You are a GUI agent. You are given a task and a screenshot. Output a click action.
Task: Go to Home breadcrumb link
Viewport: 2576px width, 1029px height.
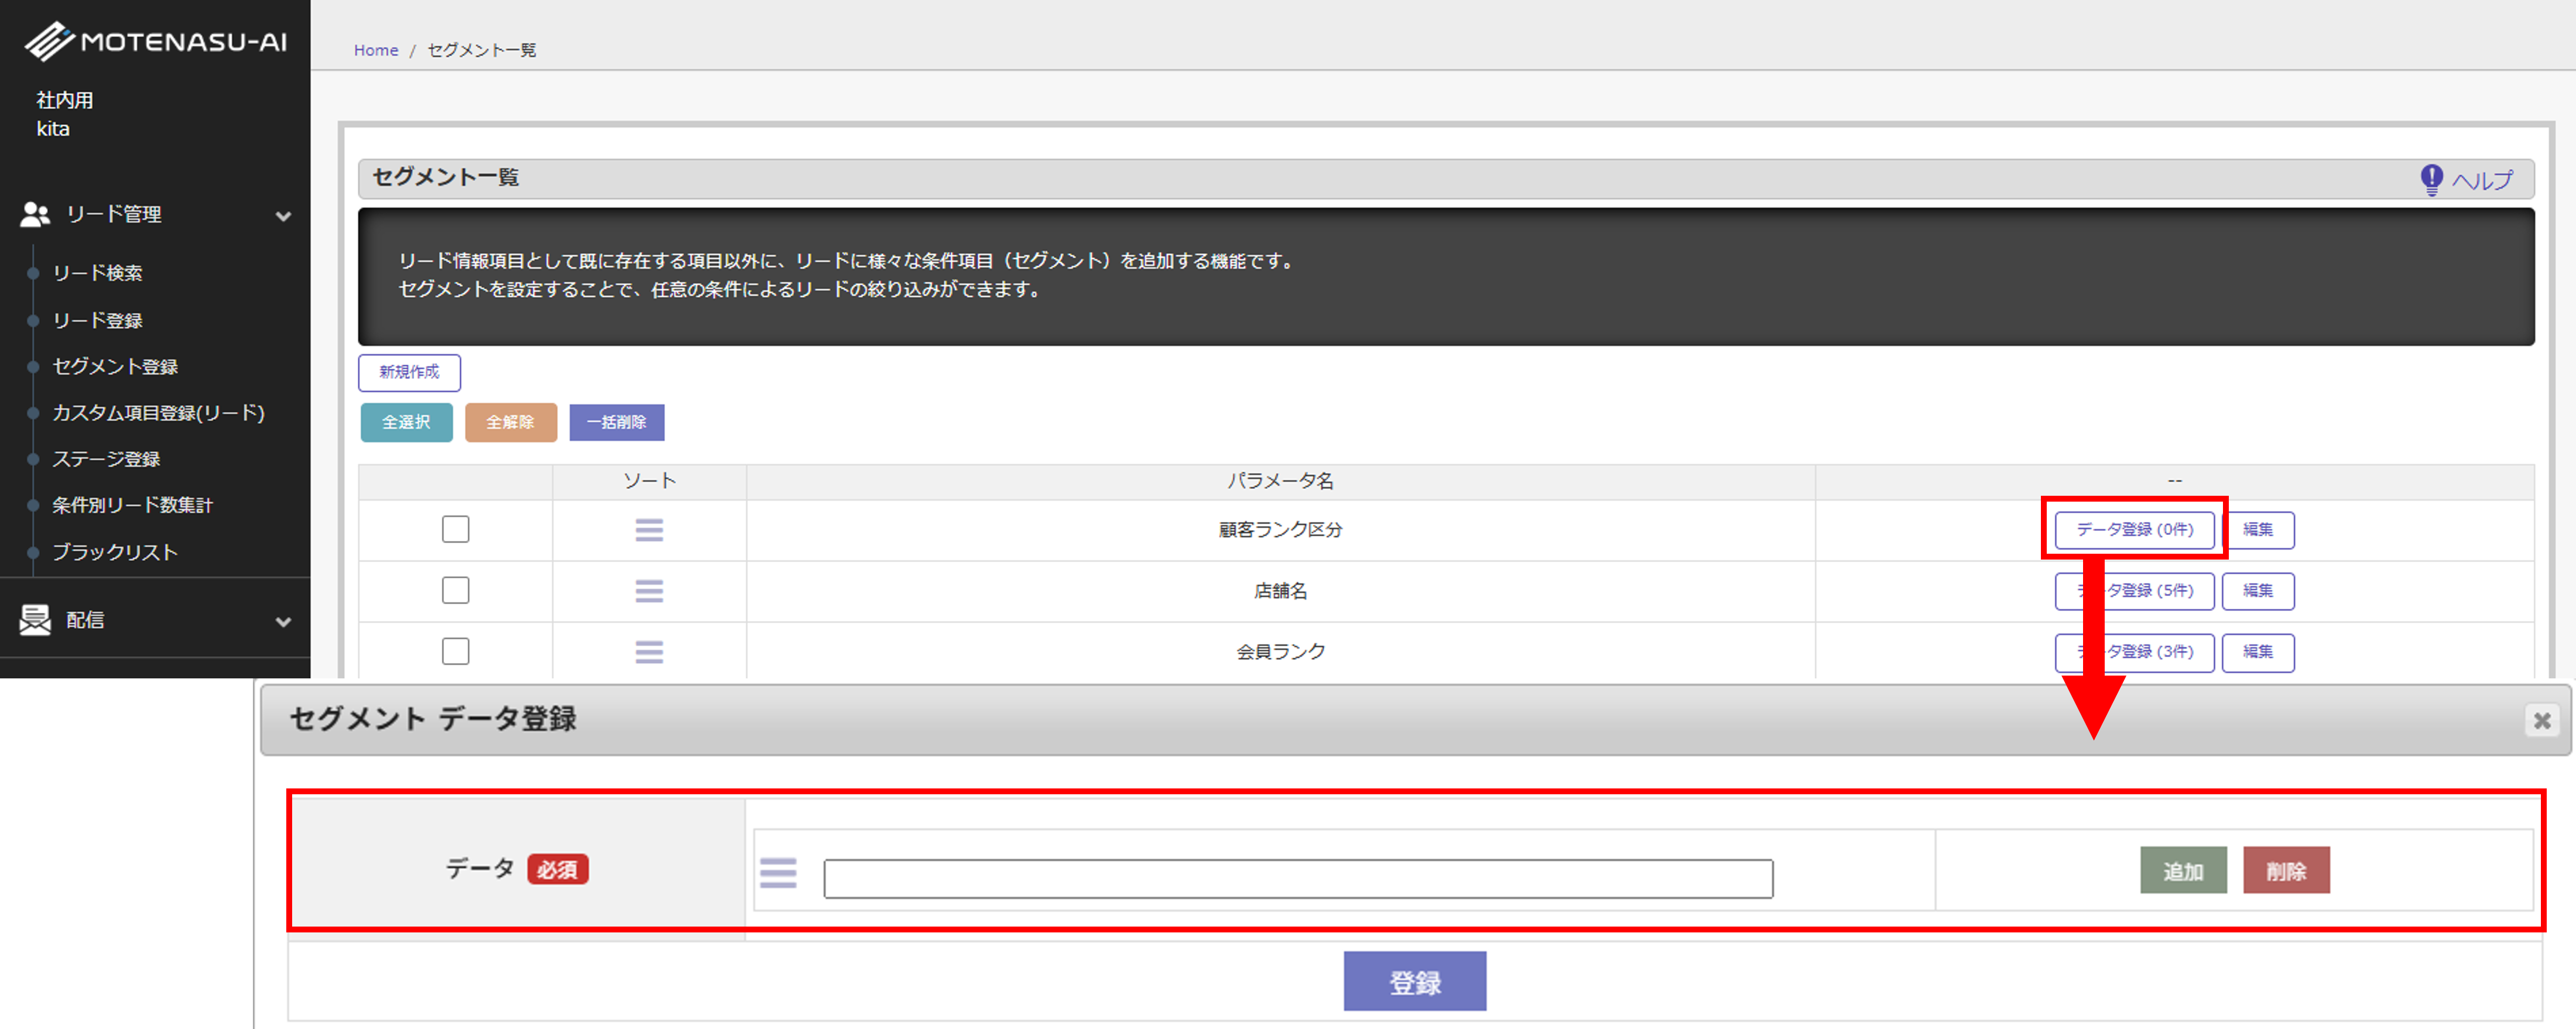coord(376,50)
